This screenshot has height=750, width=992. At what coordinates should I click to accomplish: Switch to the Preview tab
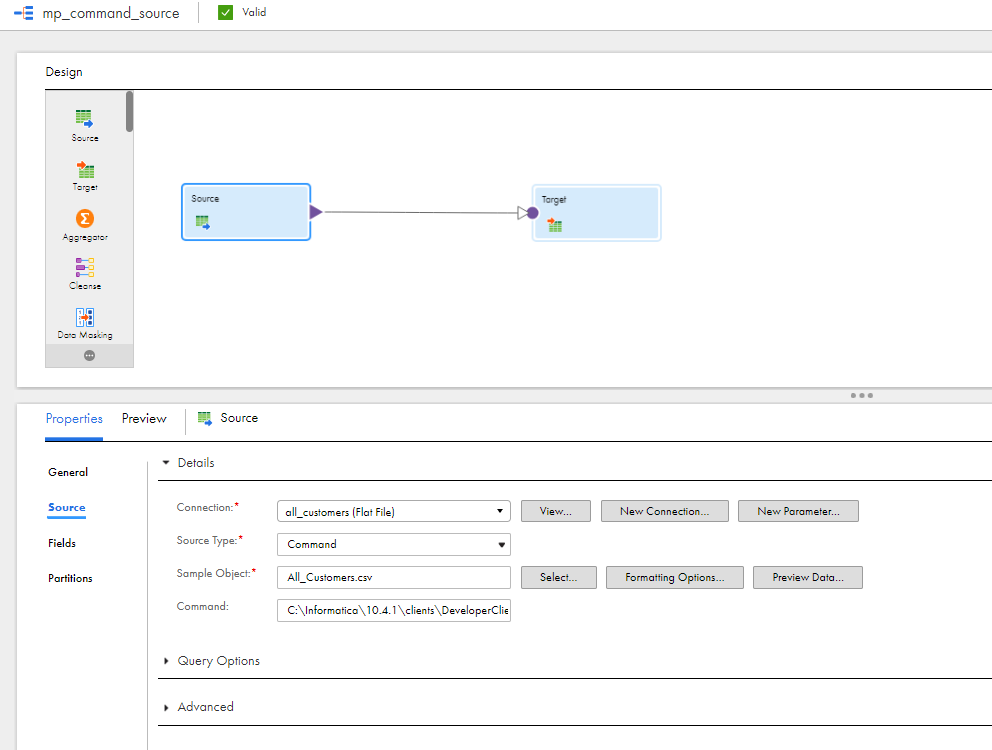pos(144,418)
